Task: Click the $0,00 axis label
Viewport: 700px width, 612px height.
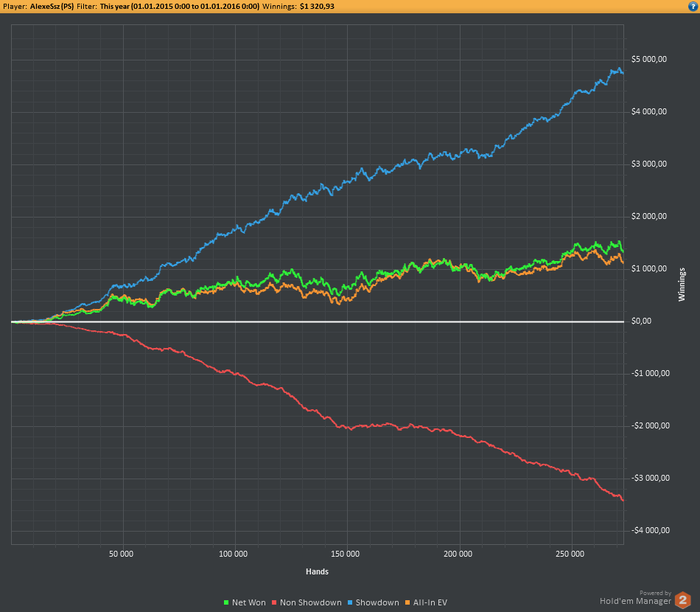Action: [x=642, y=321]
